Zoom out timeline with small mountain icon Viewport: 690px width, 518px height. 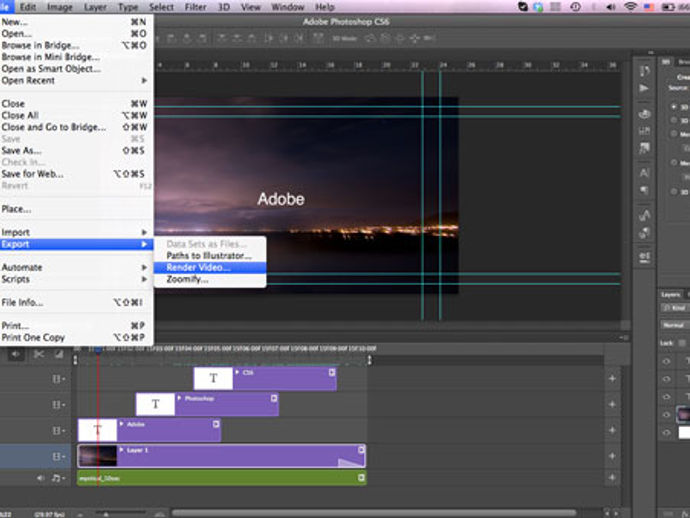pyautogui.click(x=81, y=514)
